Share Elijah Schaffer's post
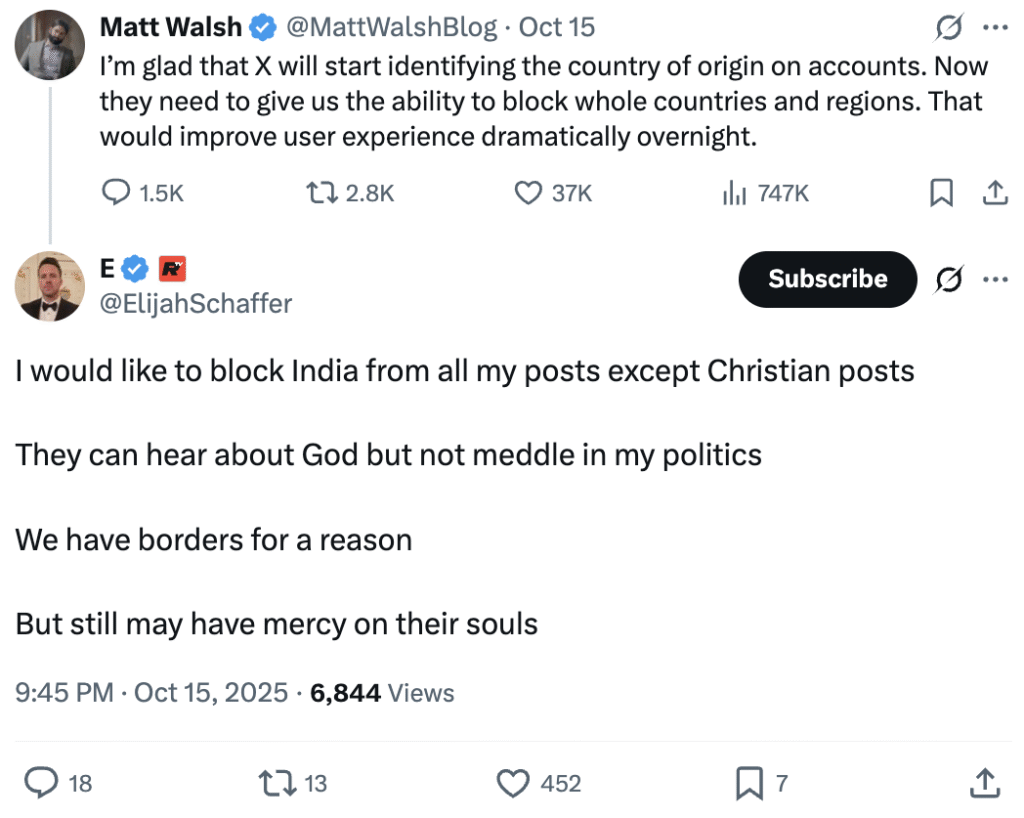Image resolution: width=1024 pixels, height=818 pixels. (x=984, y=783)
